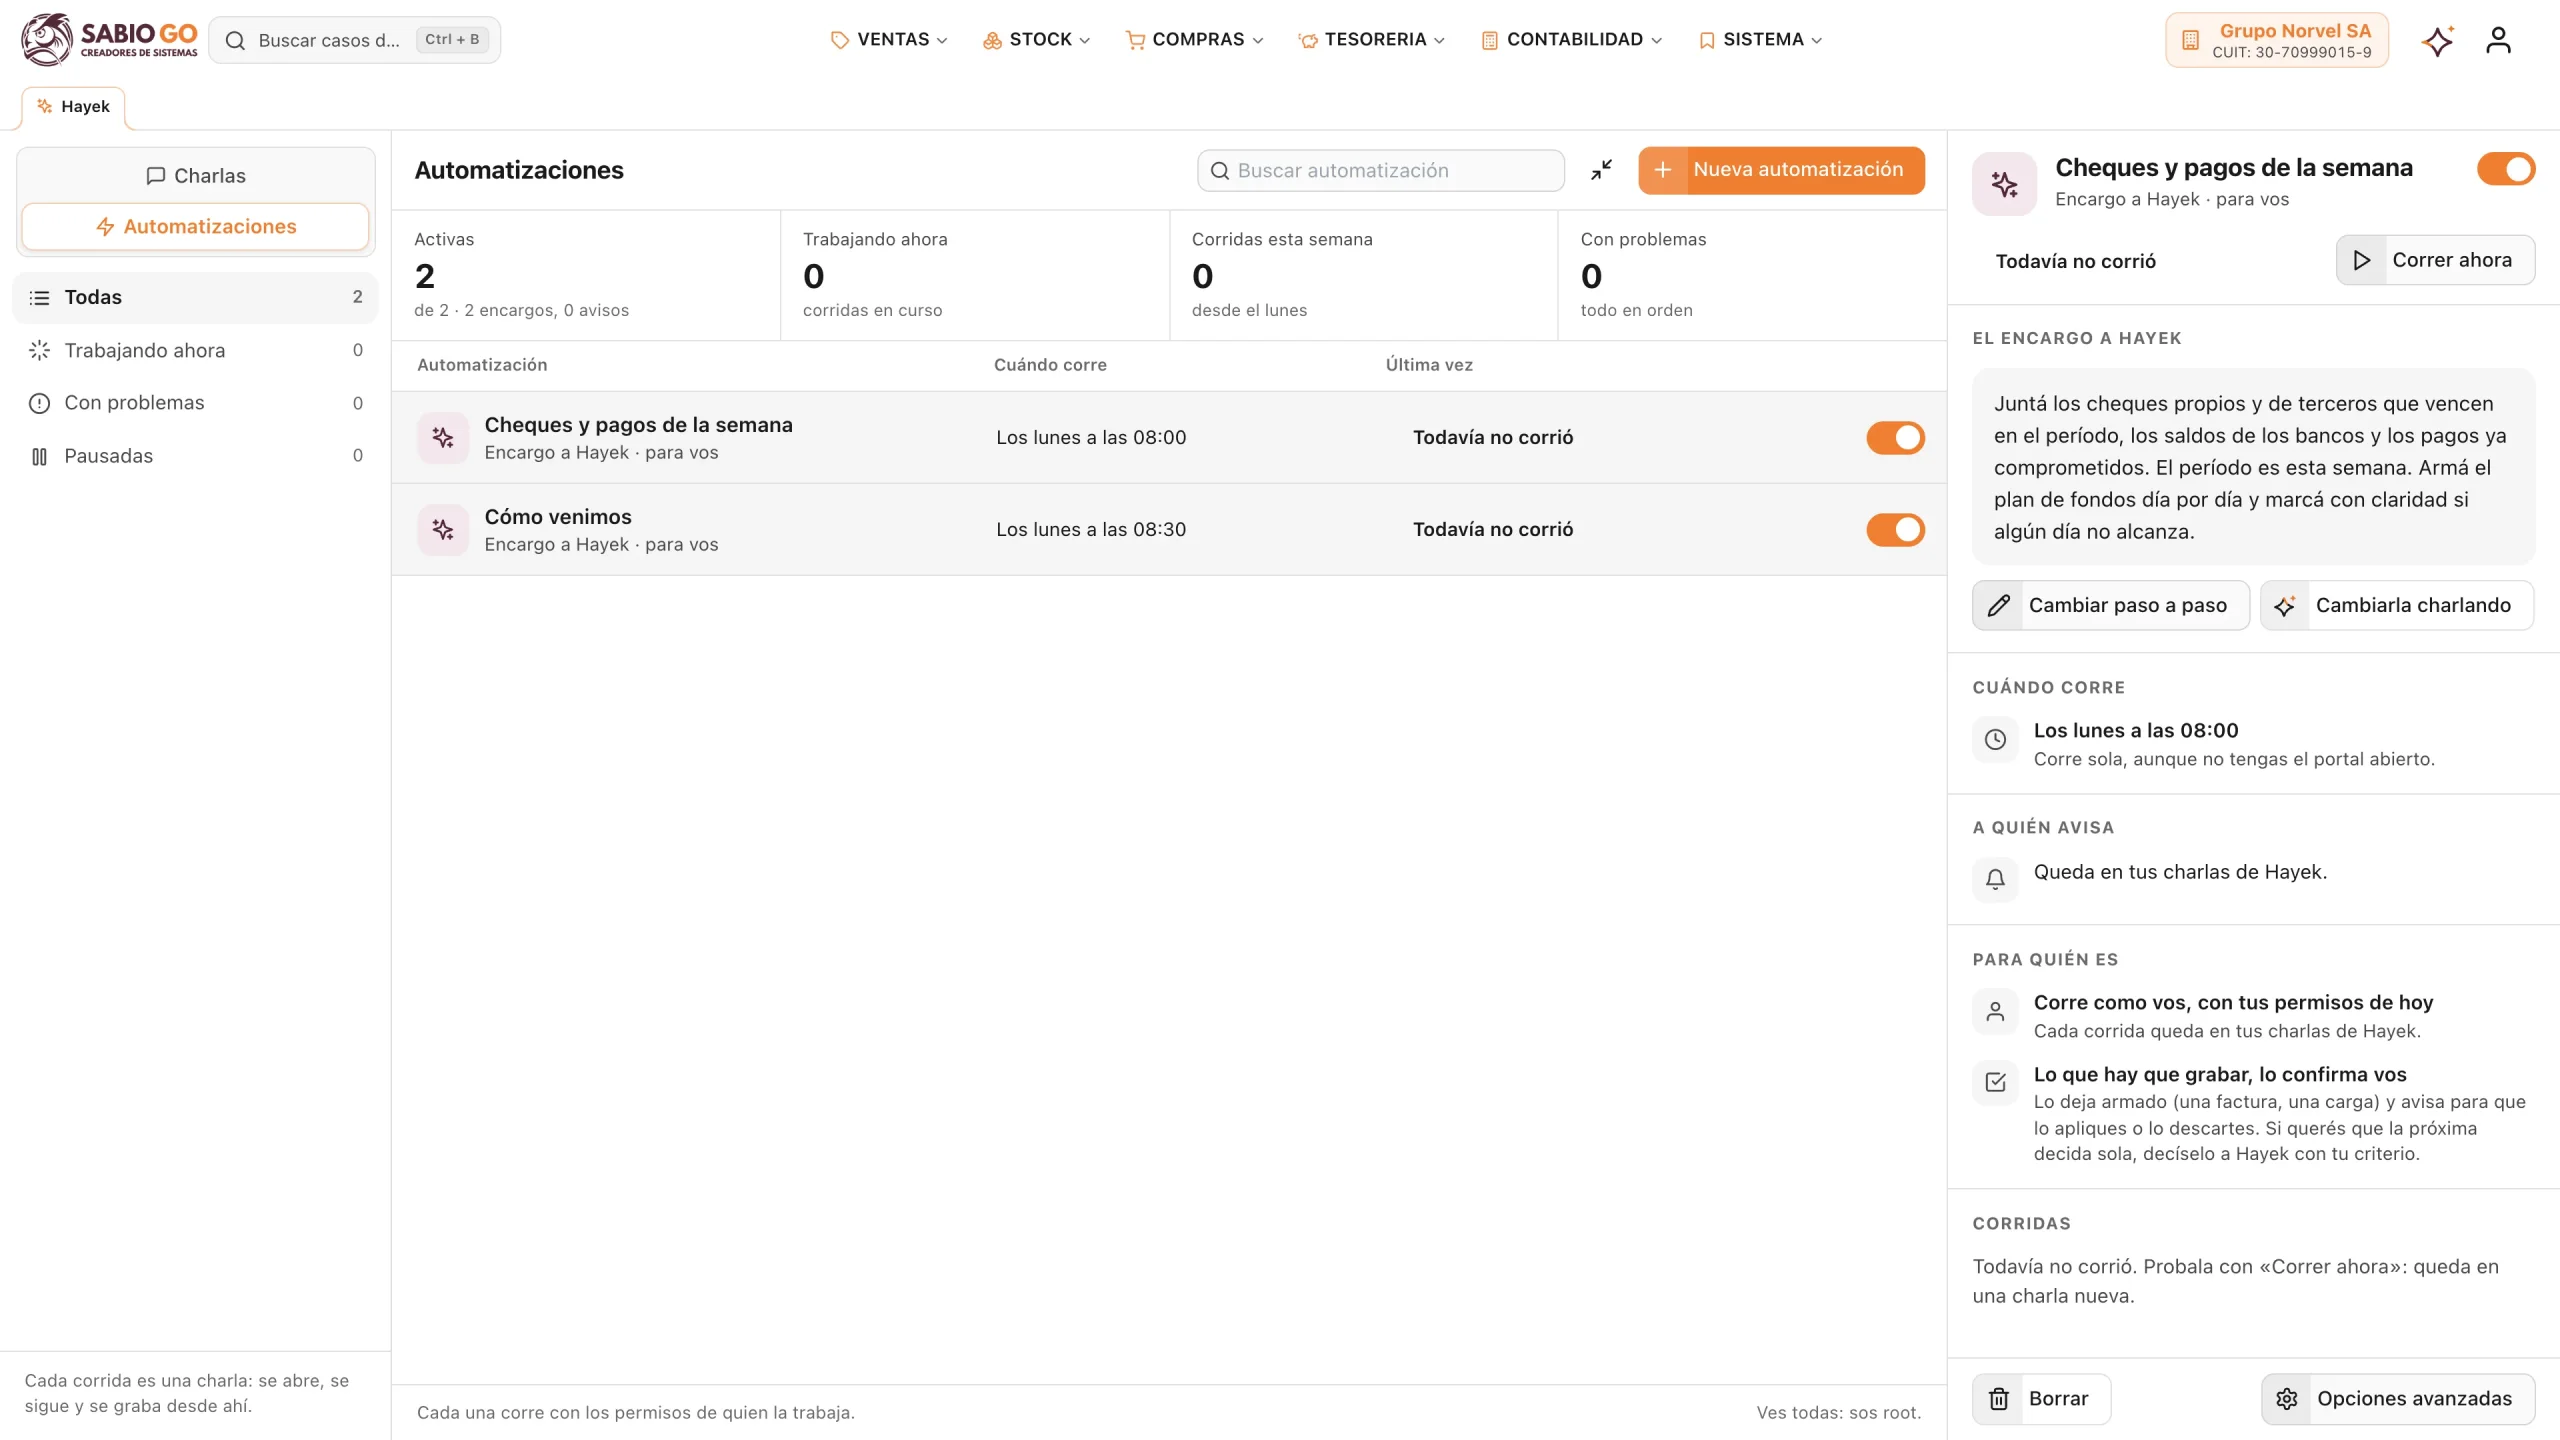Click the company building icon in Grupo Norvel badge
2560x1440 pixels.
[2190, 40]
